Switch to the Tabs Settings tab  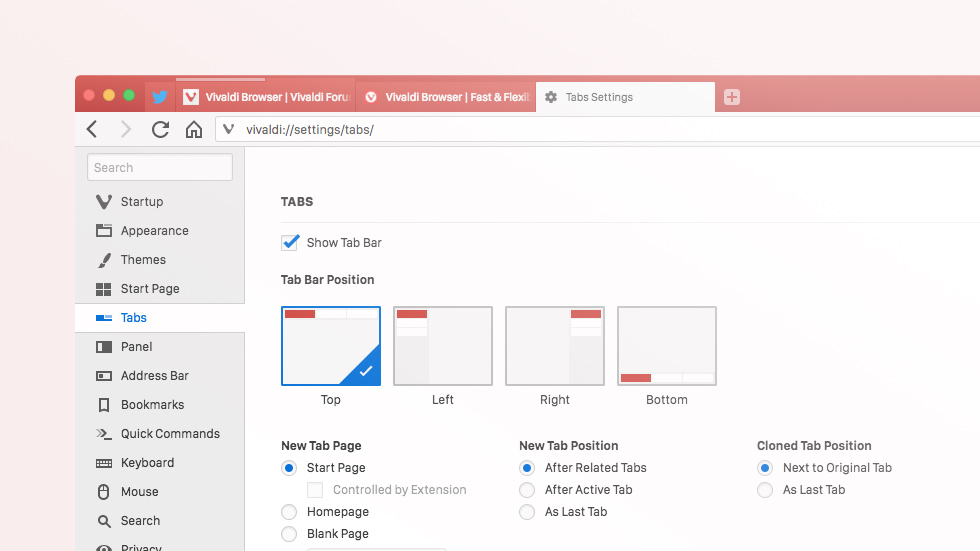(626, 97)
